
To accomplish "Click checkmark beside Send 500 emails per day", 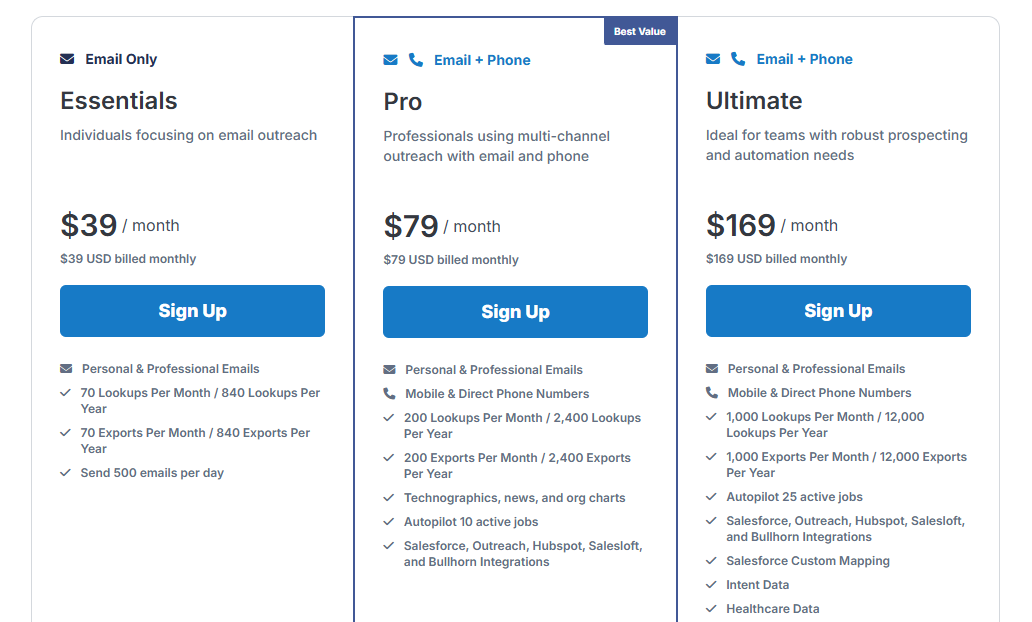I will [x=66, y=473].
